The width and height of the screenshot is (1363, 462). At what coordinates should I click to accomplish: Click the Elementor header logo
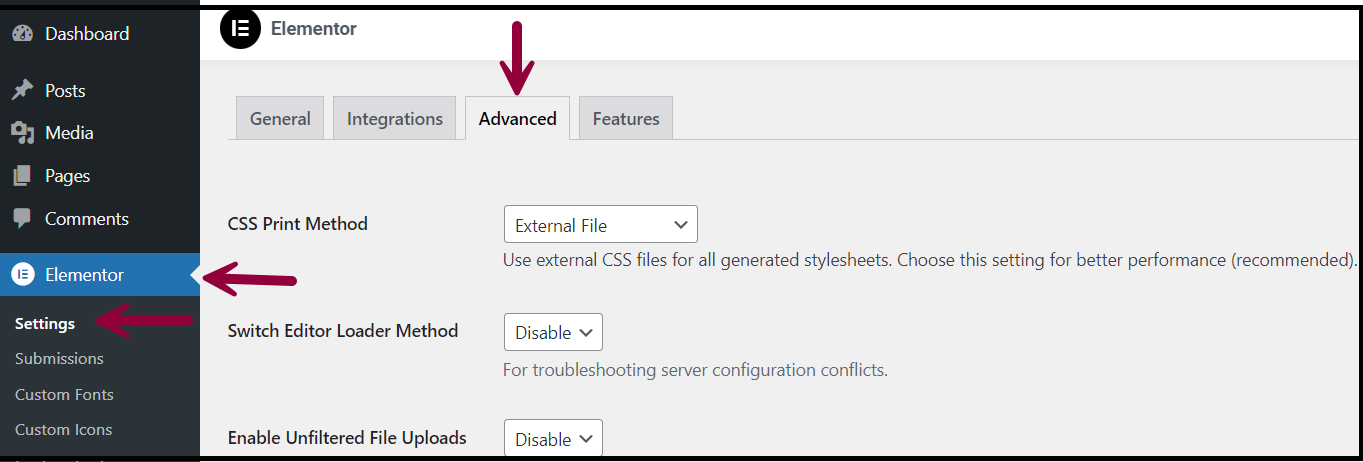pyautogui.click(x=238, y=29)
